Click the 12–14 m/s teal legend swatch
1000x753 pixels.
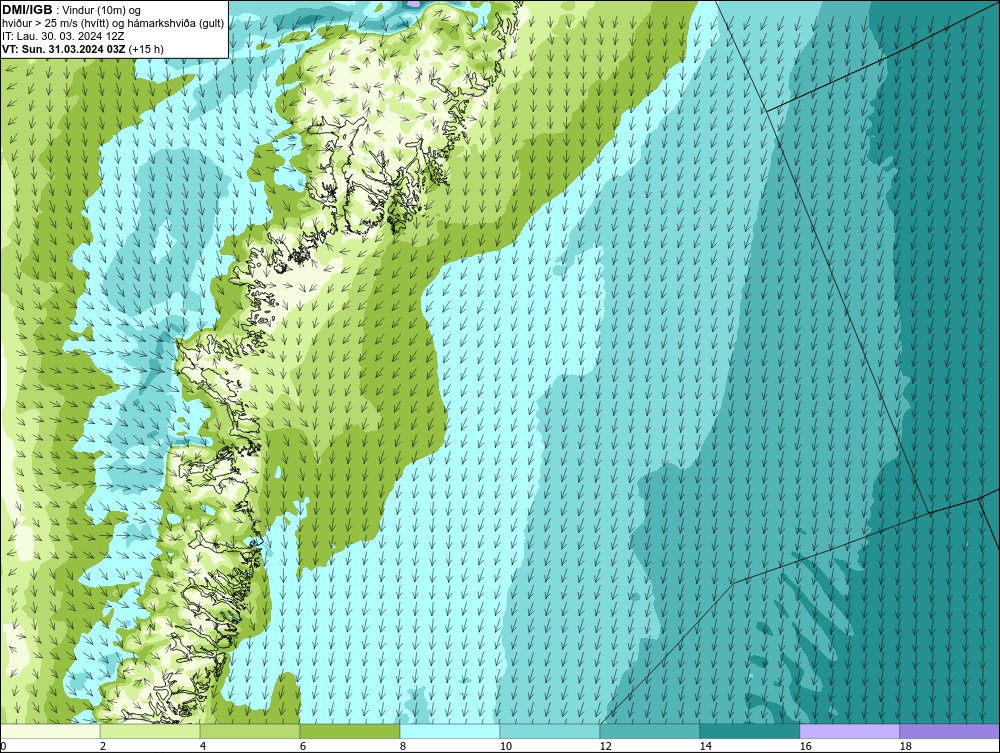650,731
